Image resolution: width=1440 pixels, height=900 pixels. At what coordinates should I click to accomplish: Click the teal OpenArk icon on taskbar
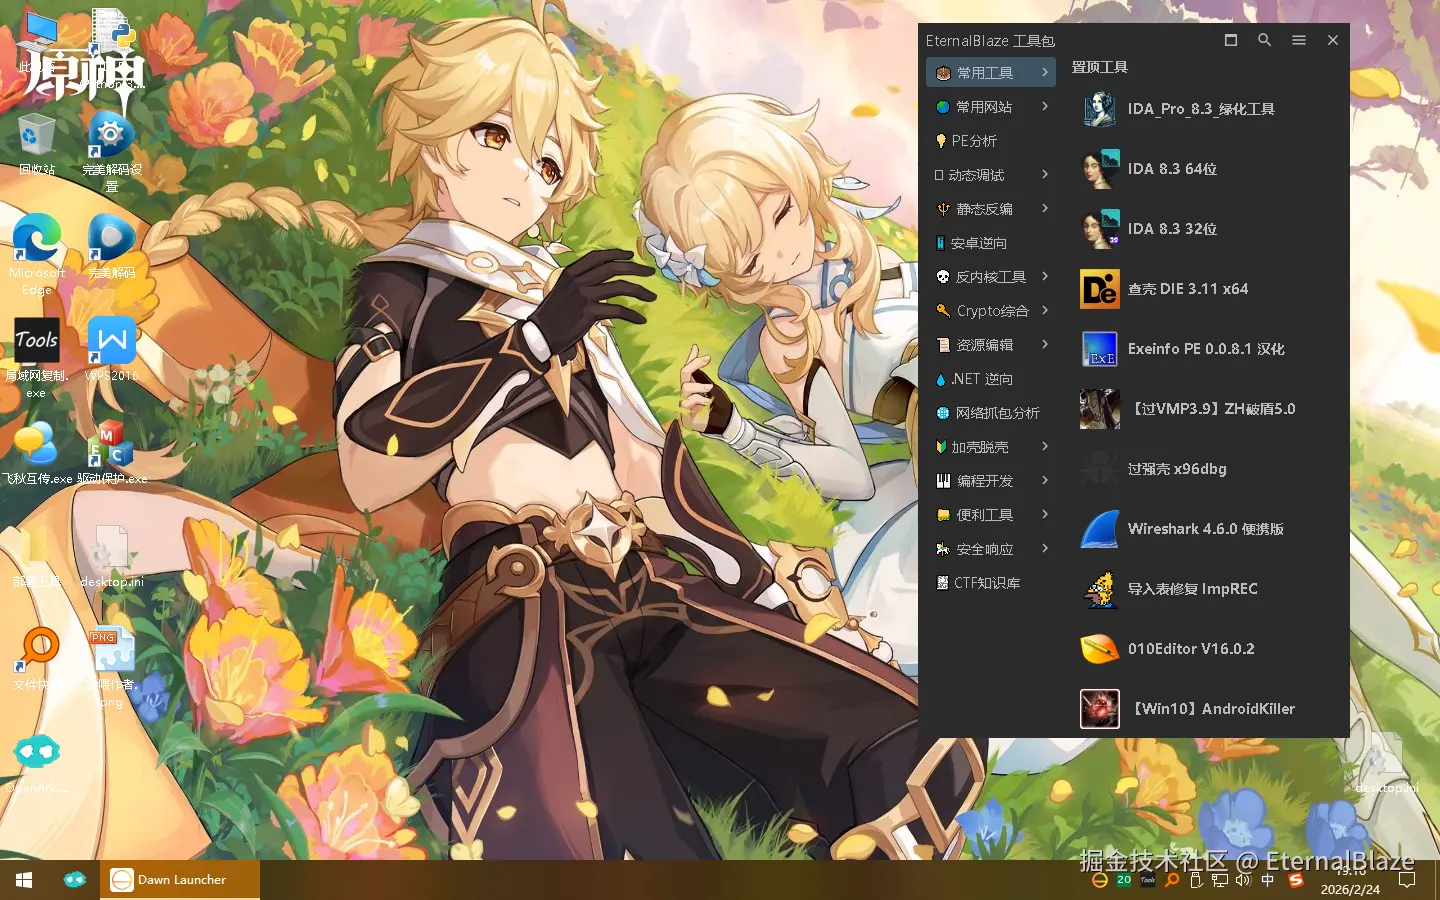(x=75, y=880)
